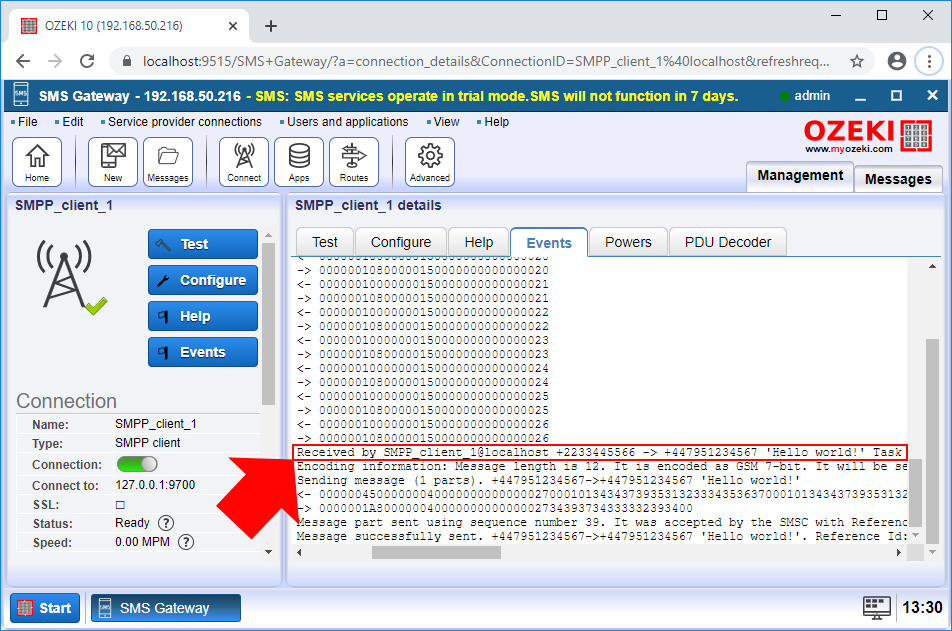Switch to the Messages tab at right

coord(898,179)
